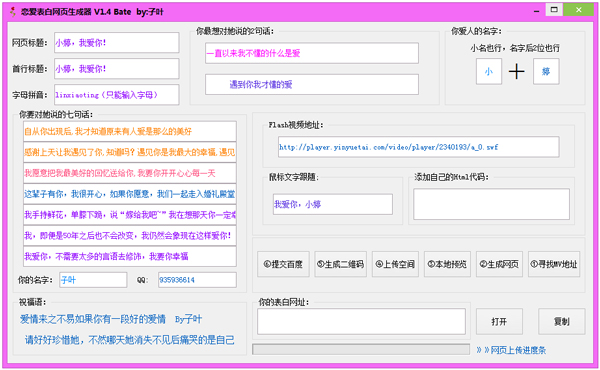Click the app icon in the title bar
The height and width of the screenshot is (370, 600).
coord(13,12)
